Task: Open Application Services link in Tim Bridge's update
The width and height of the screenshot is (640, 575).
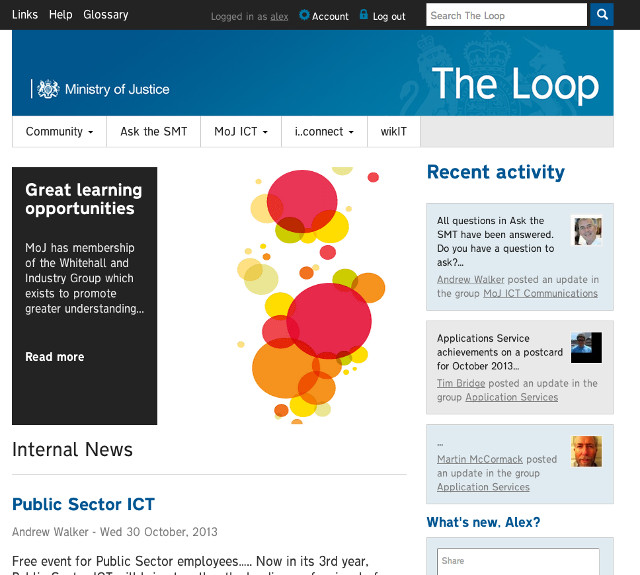Action: (x=511, y=397)
